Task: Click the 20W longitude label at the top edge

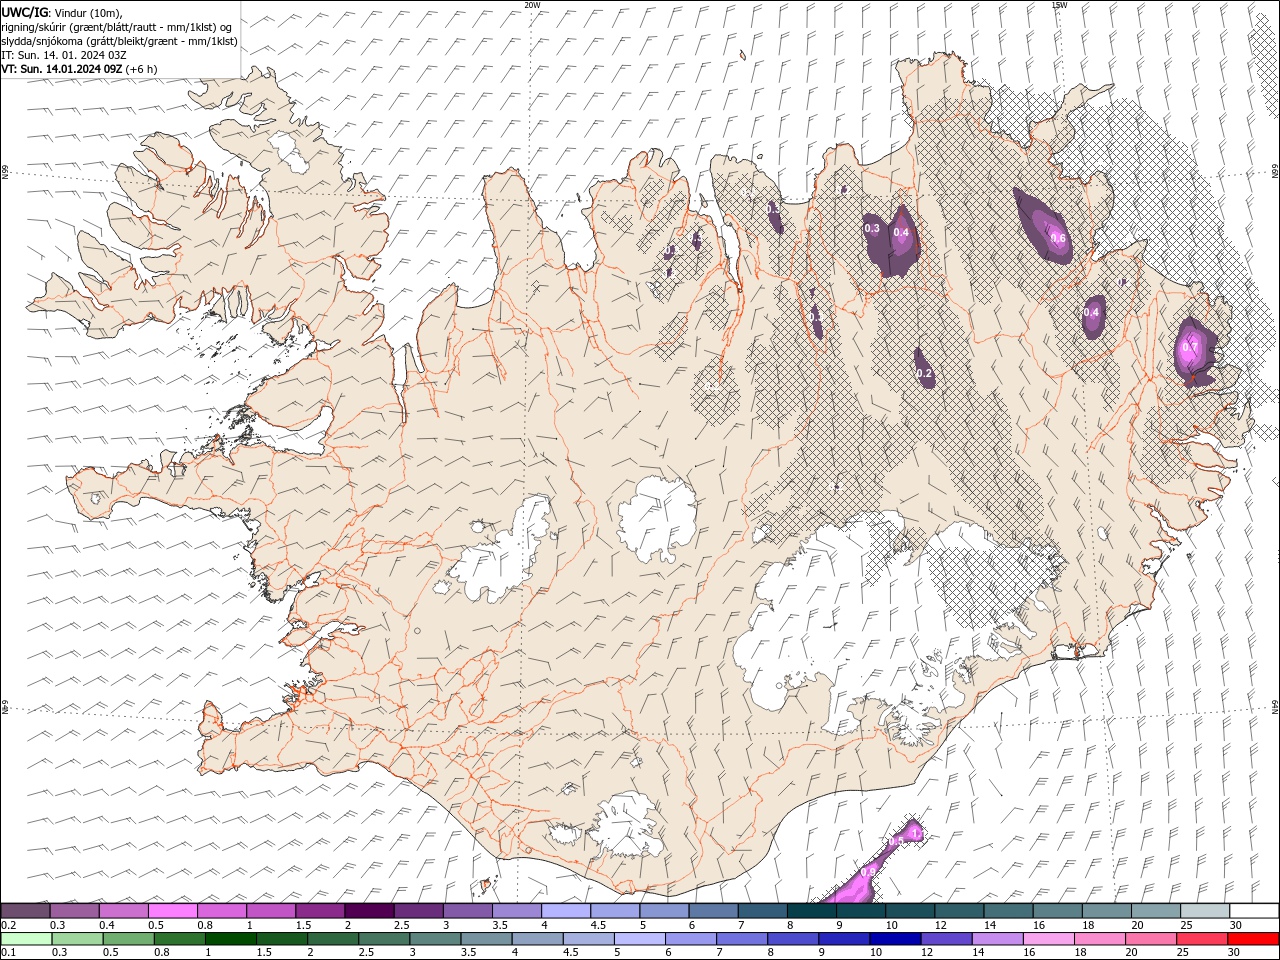Action: pyautogui.click(x=532, y=5)
